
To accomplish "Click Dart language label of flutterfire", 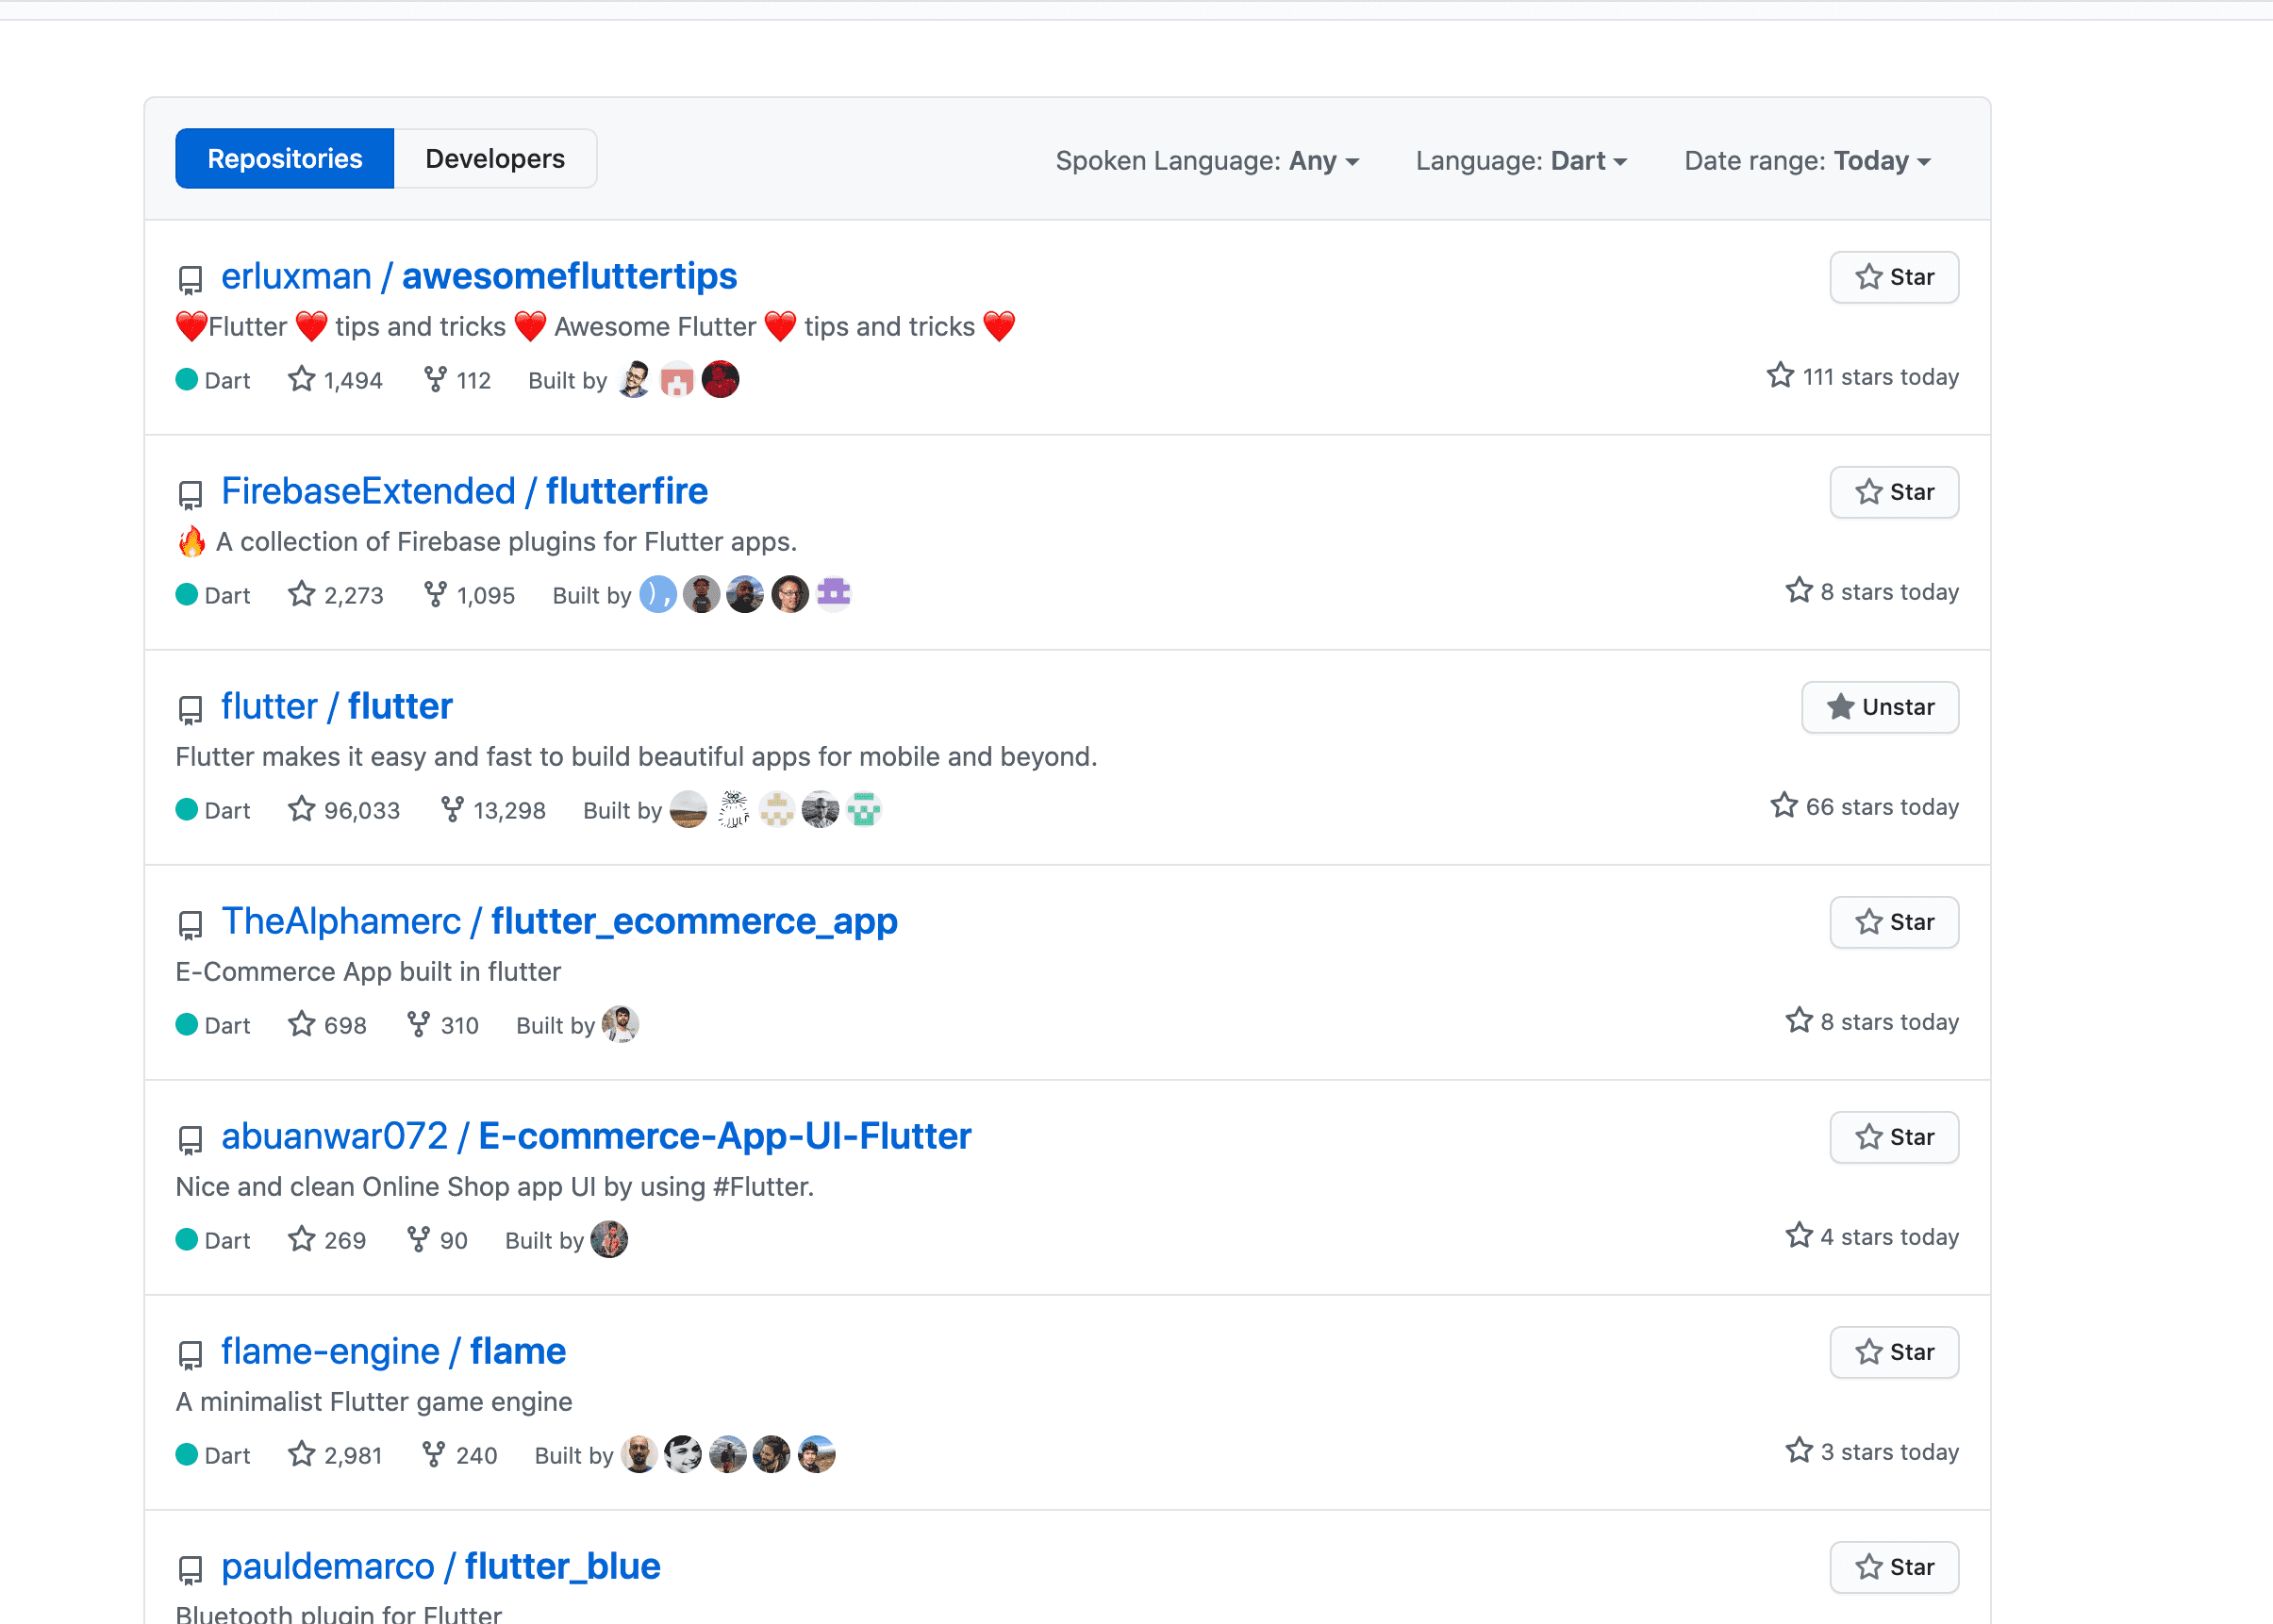I will pos(227,596).
